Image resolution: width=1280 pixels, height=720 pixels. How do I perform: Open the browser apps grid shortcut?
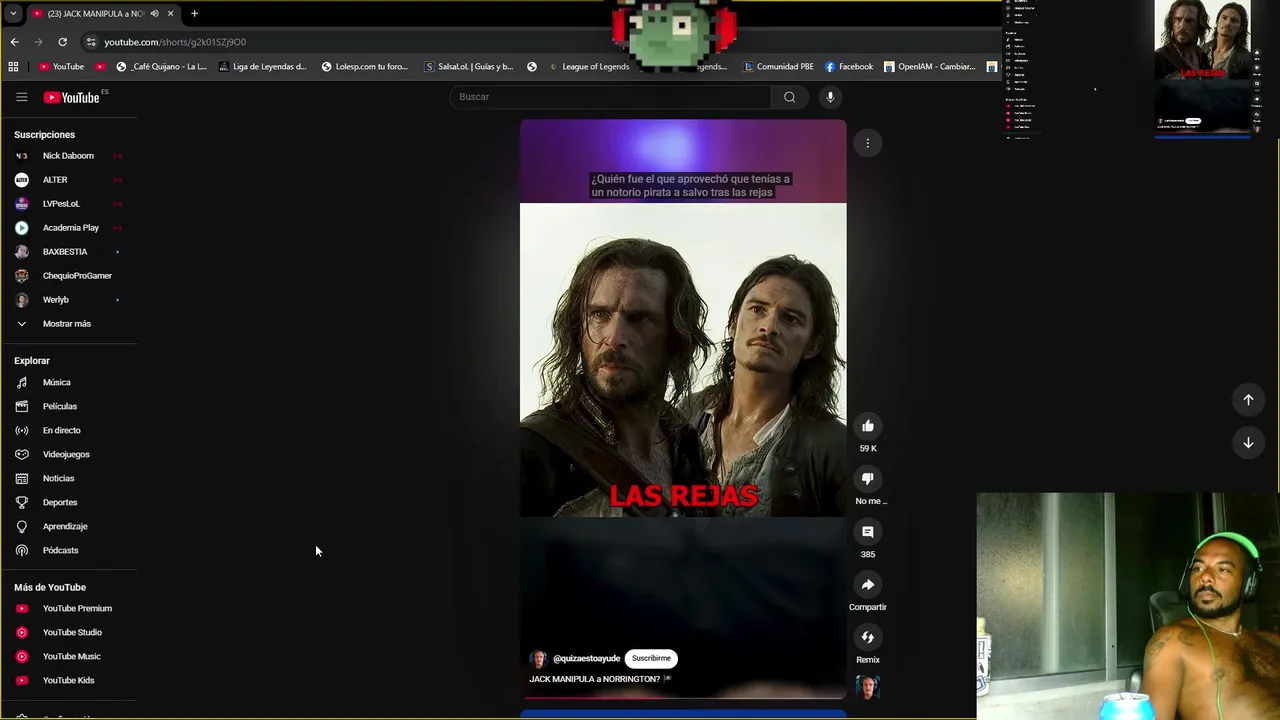(13, 67)
